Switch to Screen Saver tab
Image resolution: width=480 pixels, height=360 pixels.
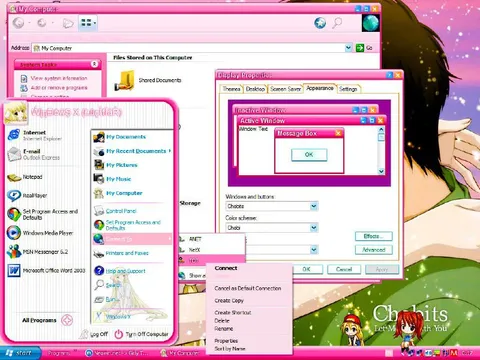(286, 89)
